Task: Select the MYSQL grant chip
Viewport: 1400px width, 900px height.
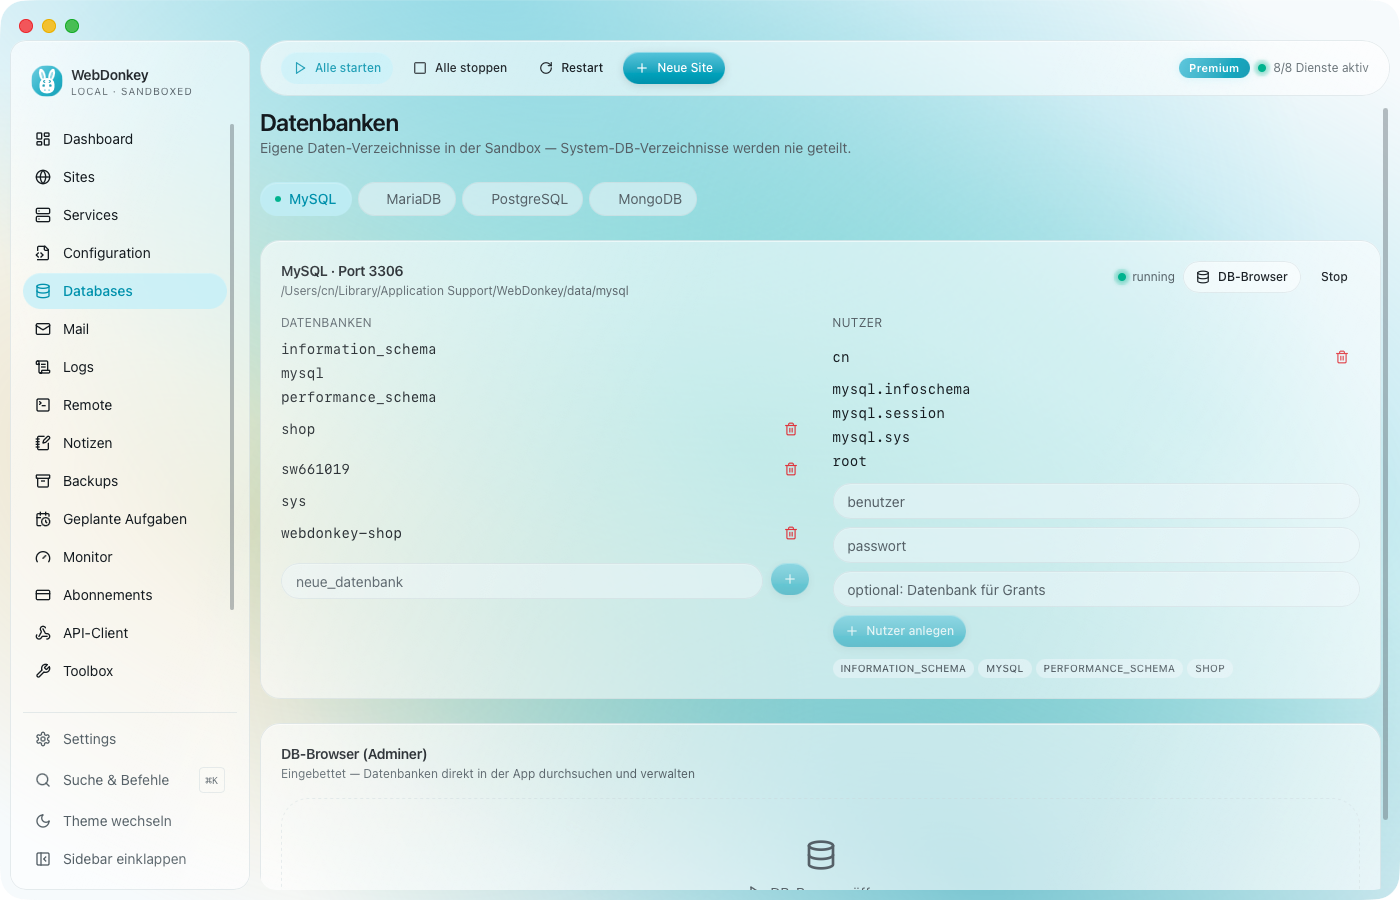Action: tap(1005, 669)
